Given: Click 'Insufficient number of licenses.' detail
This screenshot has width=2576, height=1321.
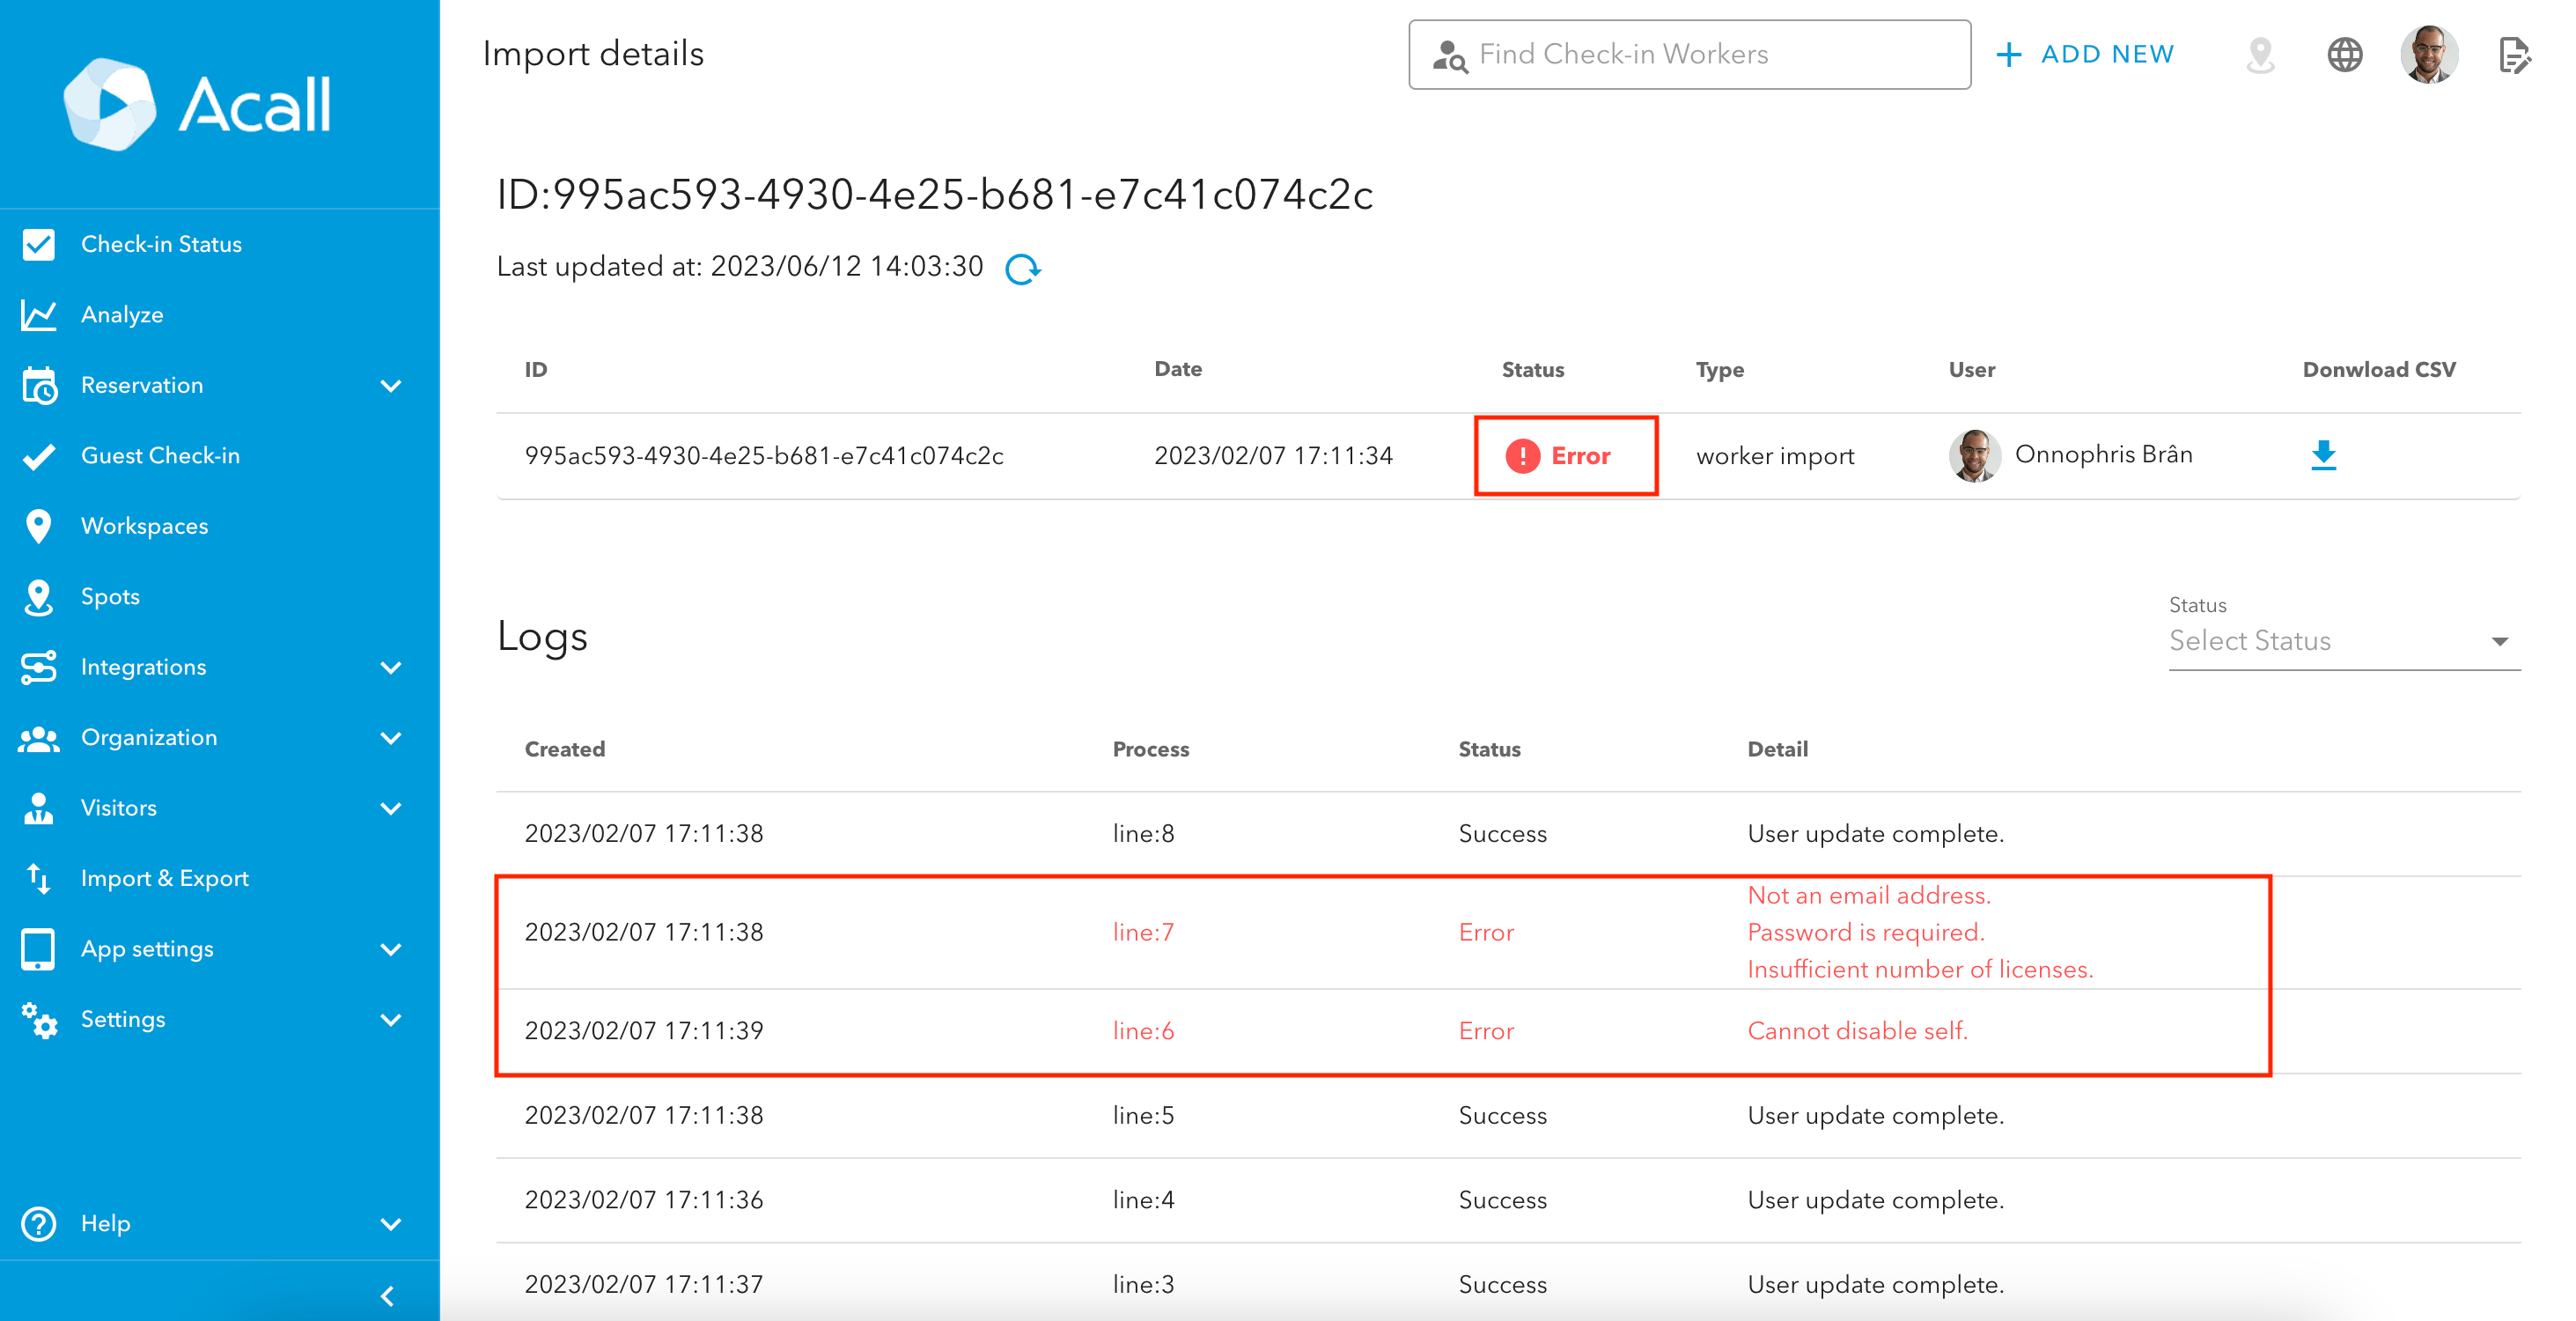Looking at the screenshot, I should 1920,970.
